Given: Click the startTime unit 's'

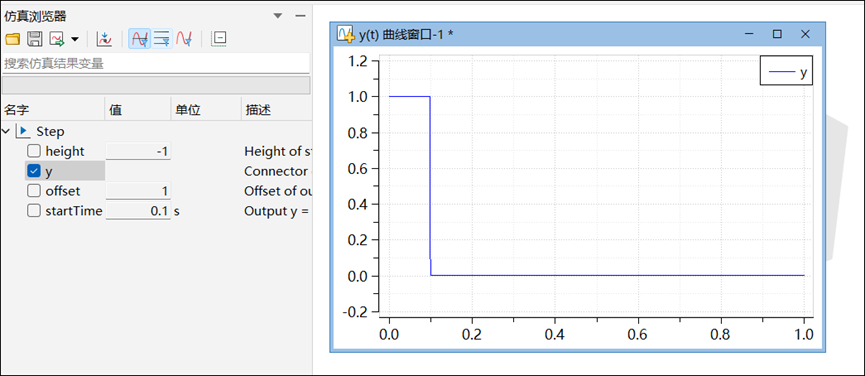Looking at the screenshot, I should (177, 211).
